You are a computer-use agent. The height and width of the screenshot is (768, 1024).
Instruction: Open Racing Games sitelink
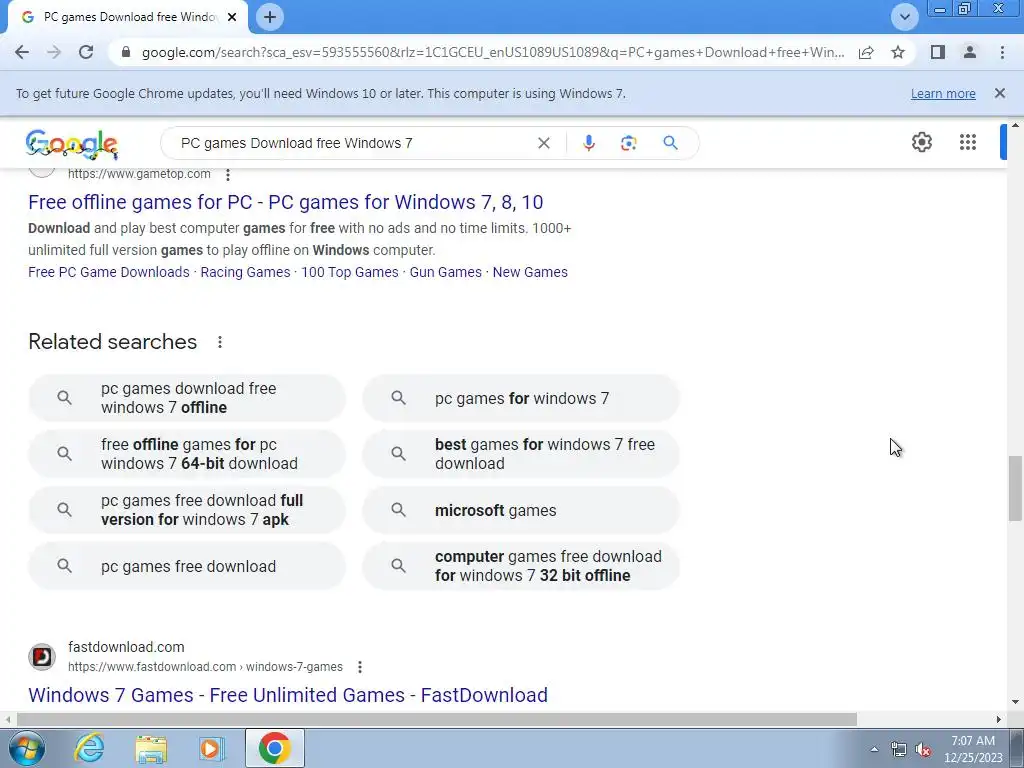pos(245,272)
